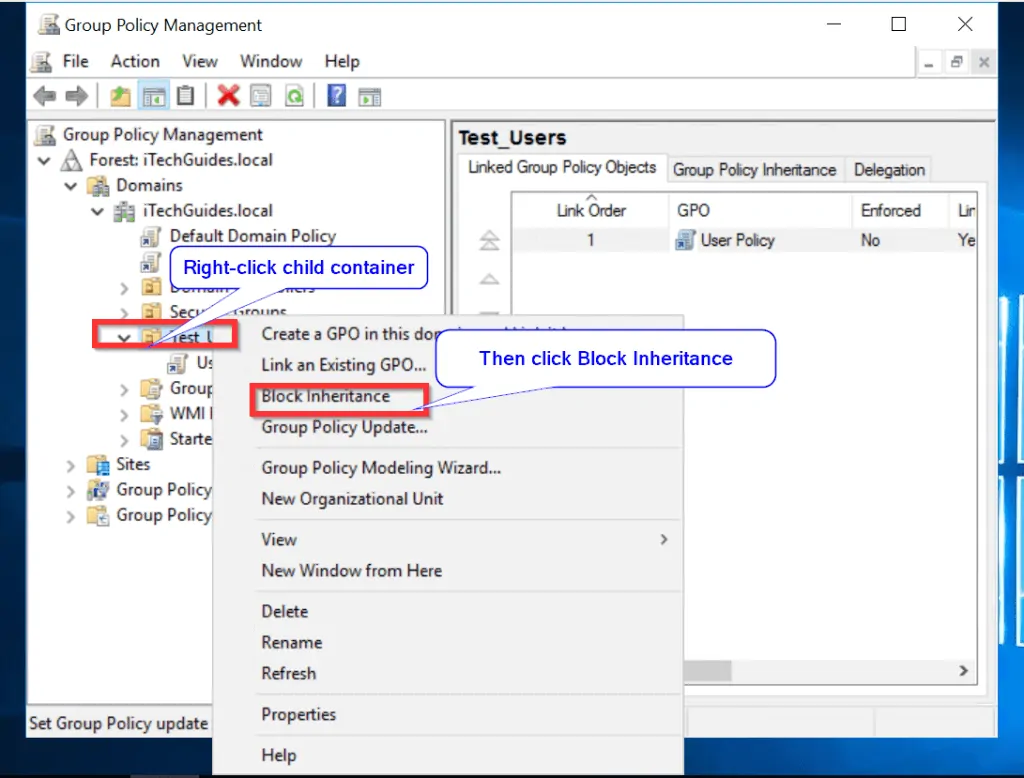Viewport: 1024px width, 778px height.
Task: Collapse the Domains tree node
Action: tap(71, 186)
